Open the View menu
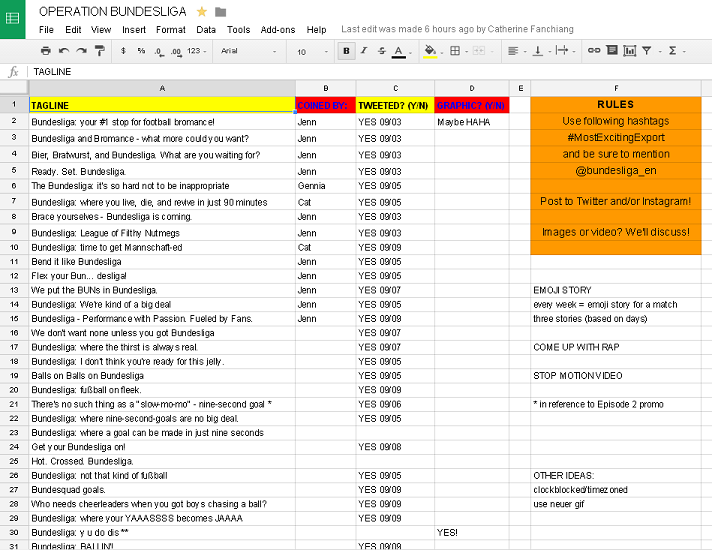The width and height of the screenshot is (712, 550). [101, 30]
